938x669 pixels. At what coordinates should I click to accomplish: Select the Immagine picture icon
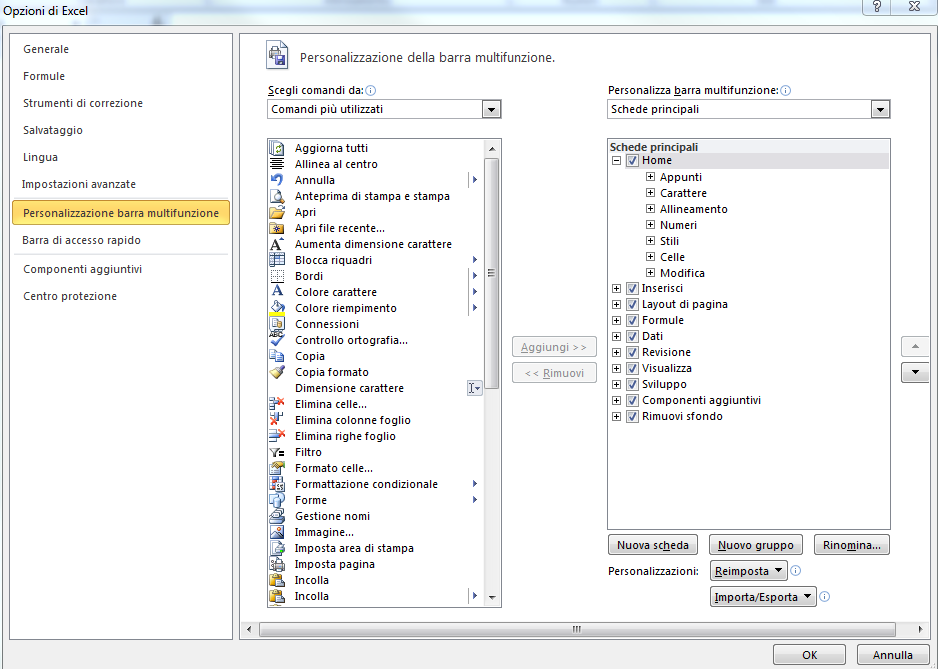pyautogui.click(x=277, y=532)
